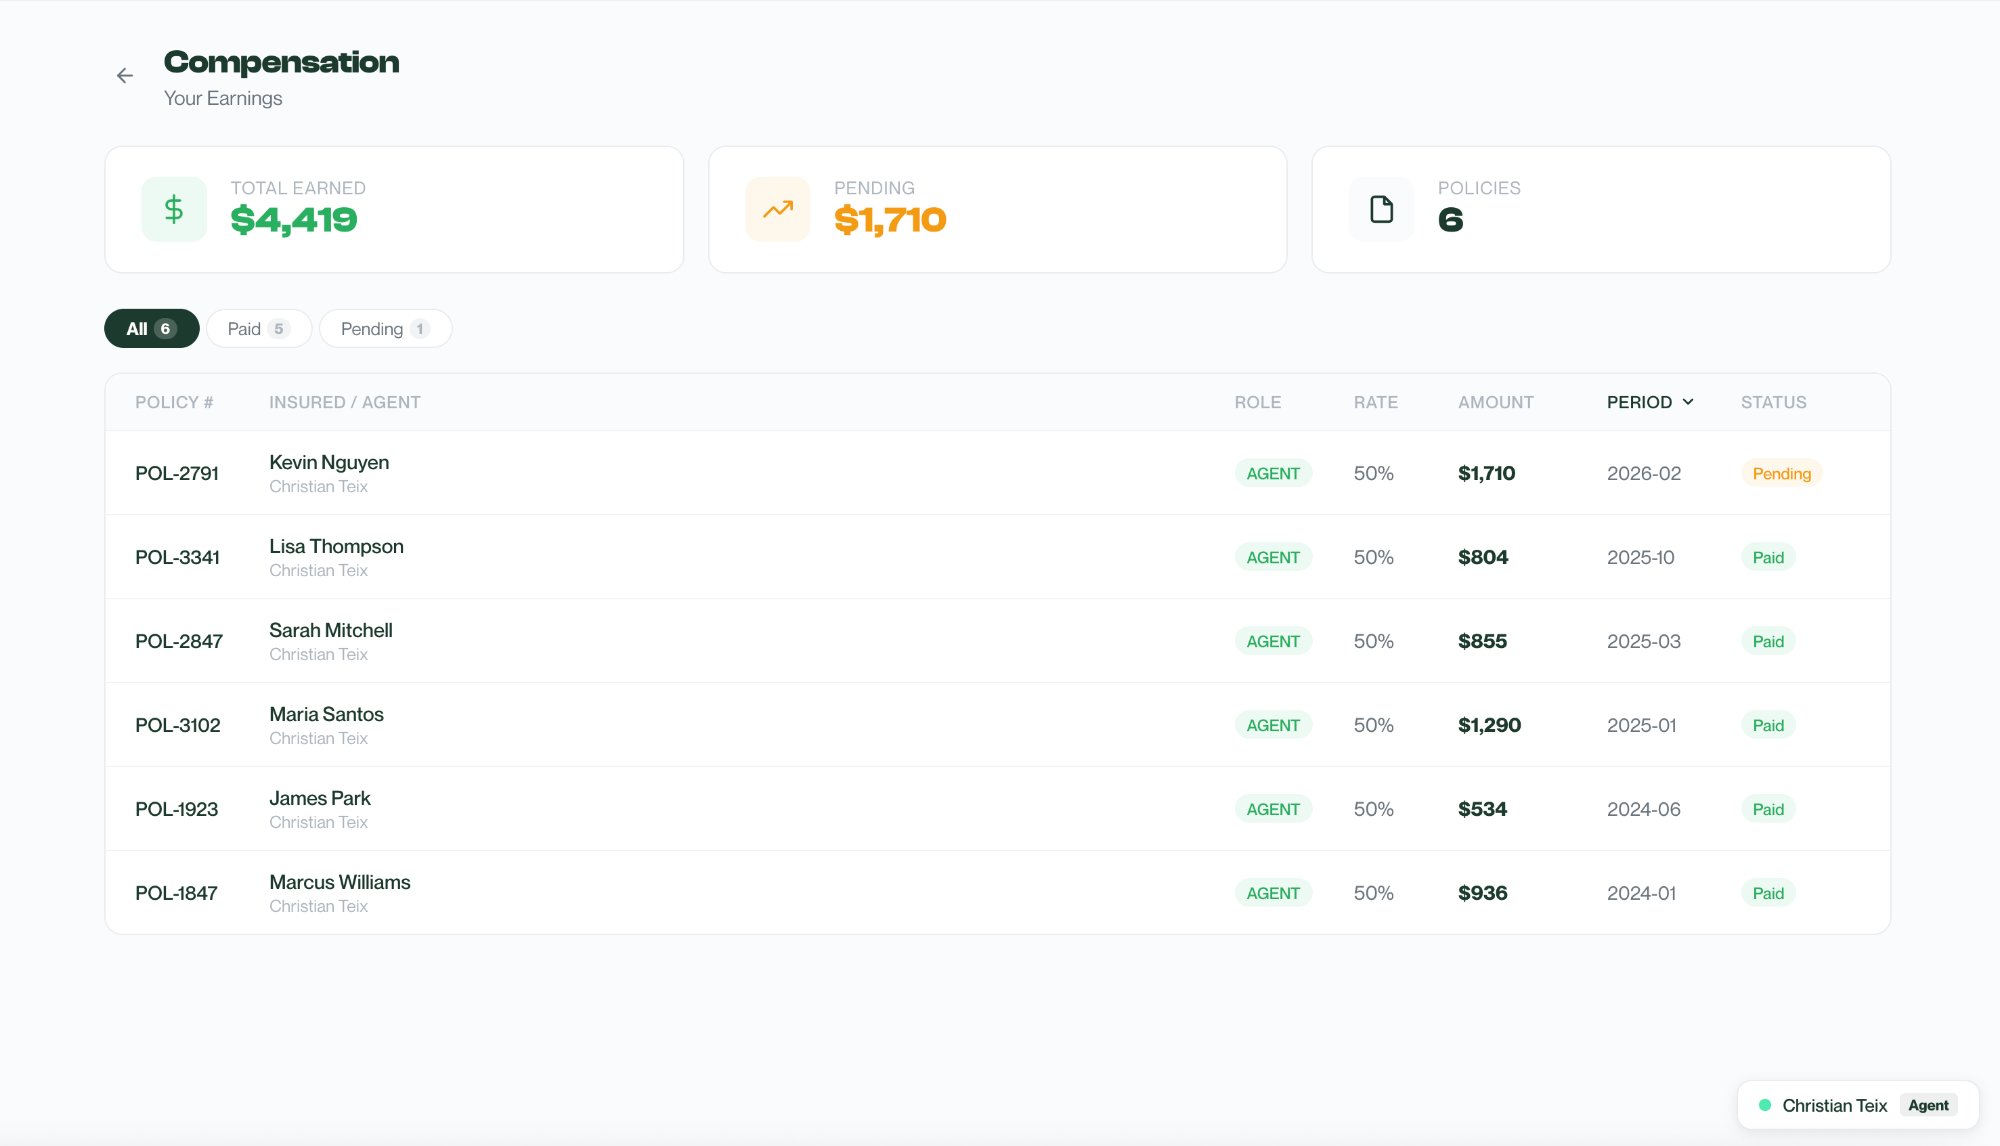Click the Agent role tag in user chip
2000x1146 pixels.
1928,1105
